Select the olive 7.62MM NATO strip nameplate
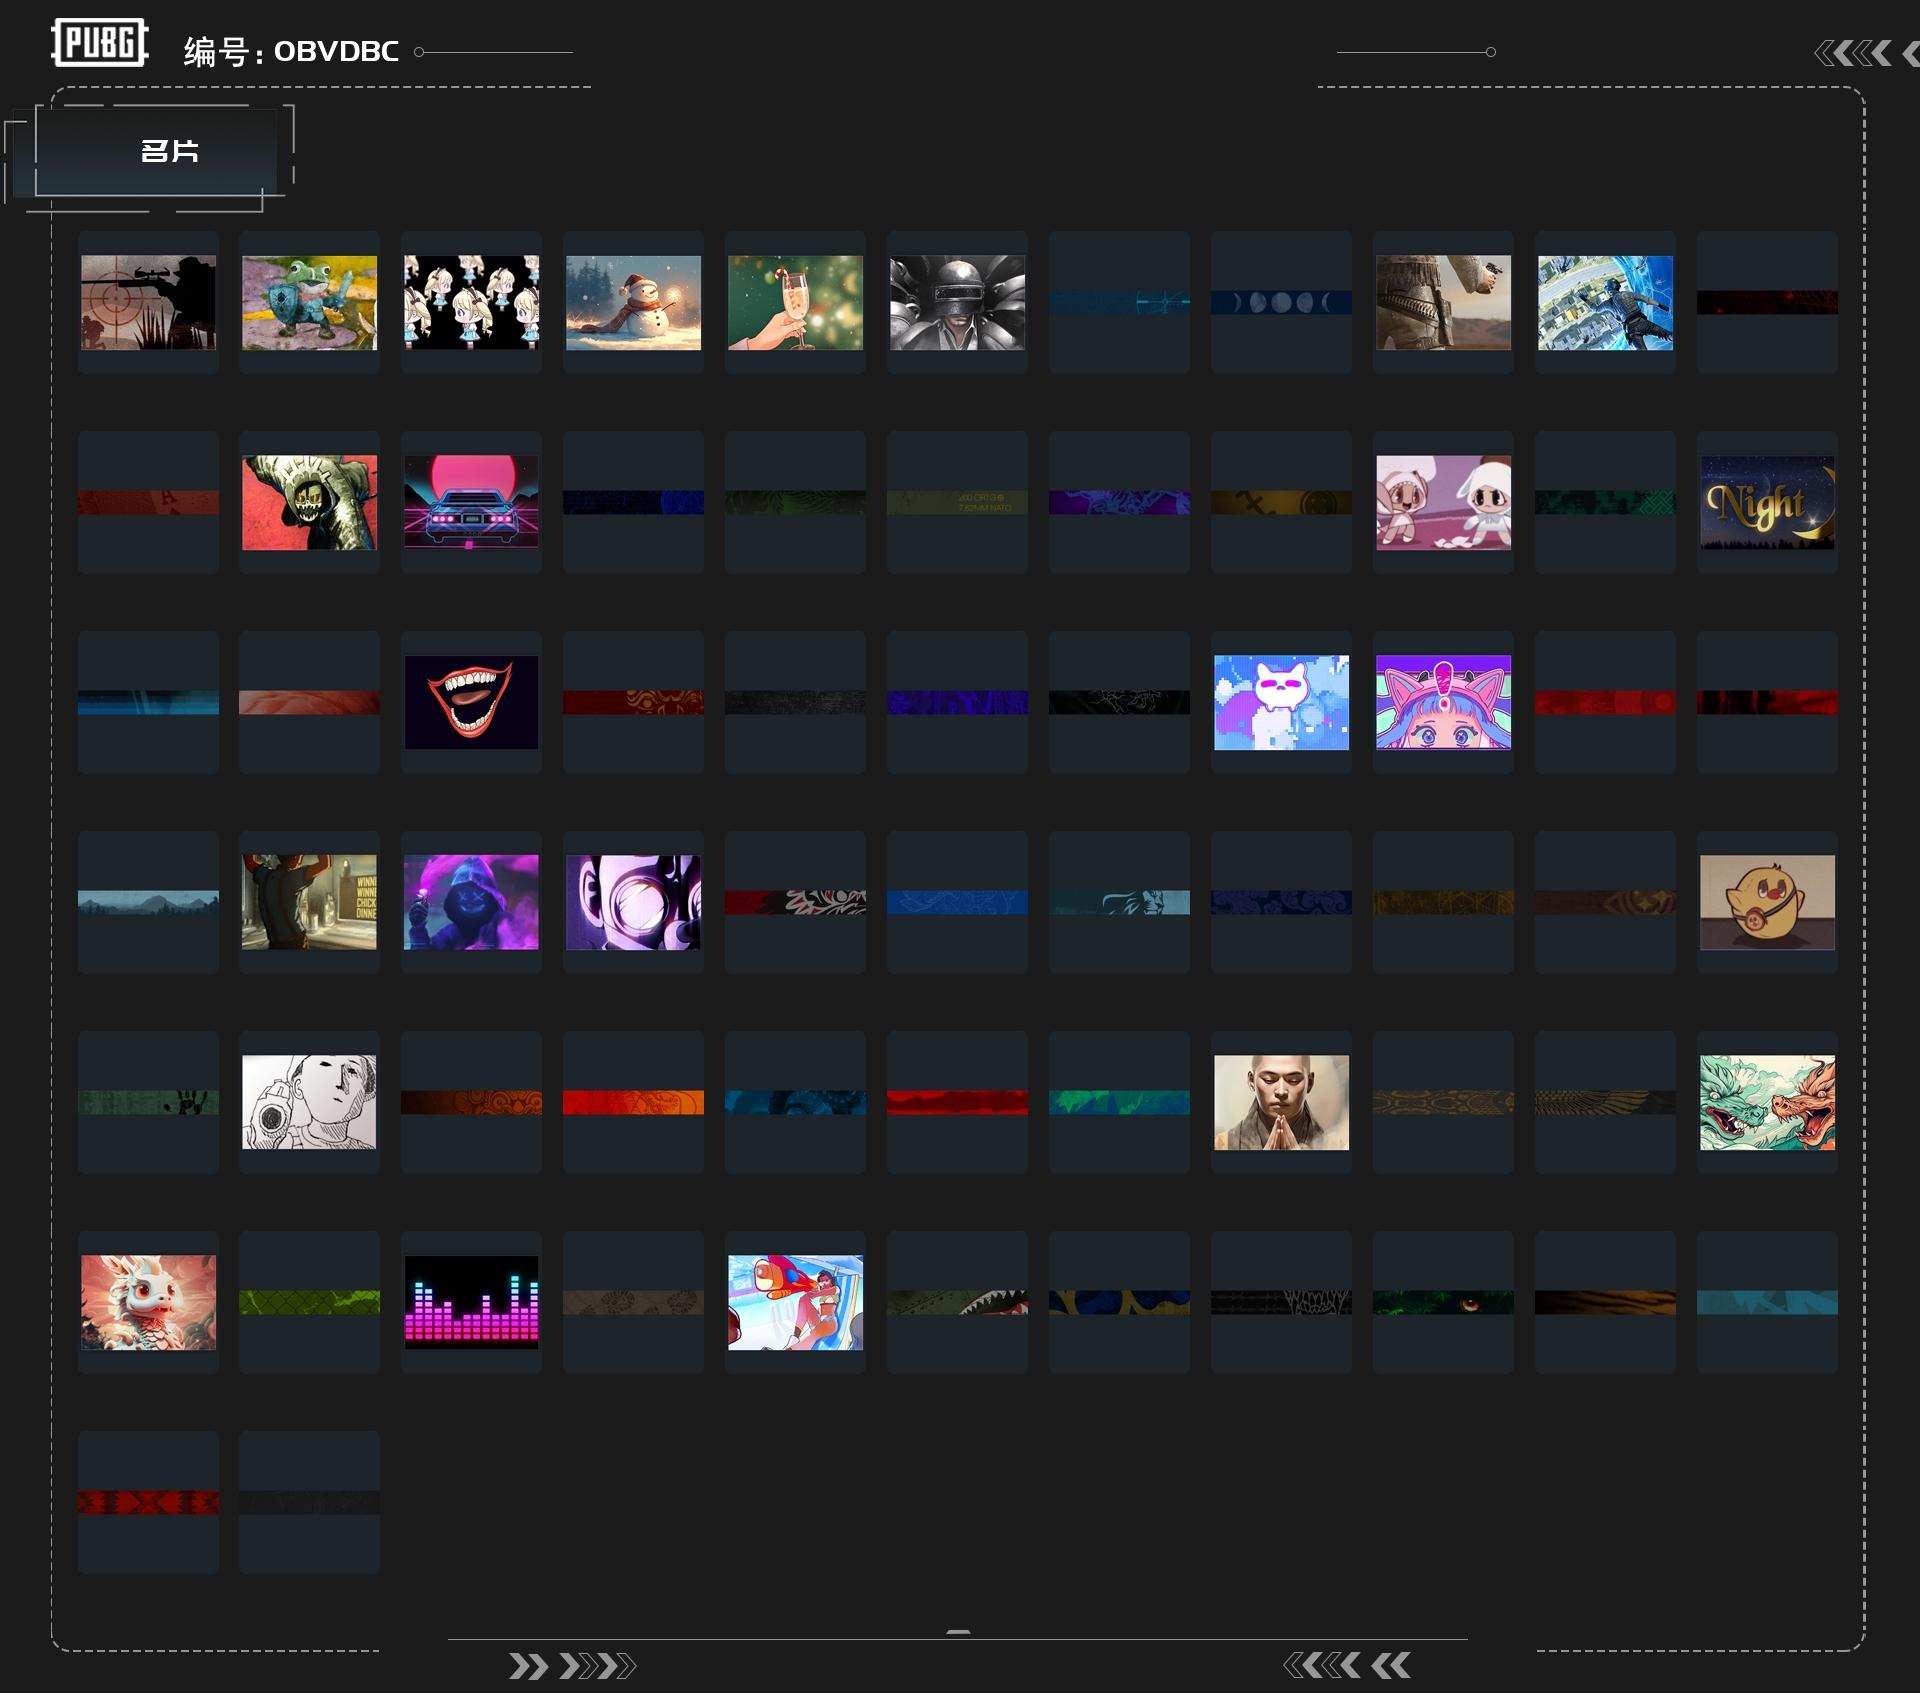The image size is (1920, 1693). coord(957,502)
